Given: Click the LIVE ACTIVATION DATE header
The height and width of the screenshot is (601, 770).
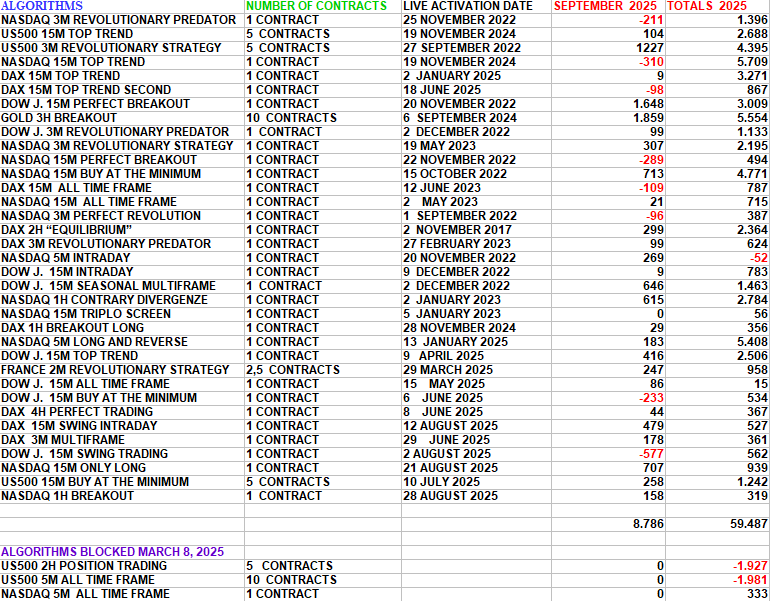Looking at the screenshot, I should [468, 6].
